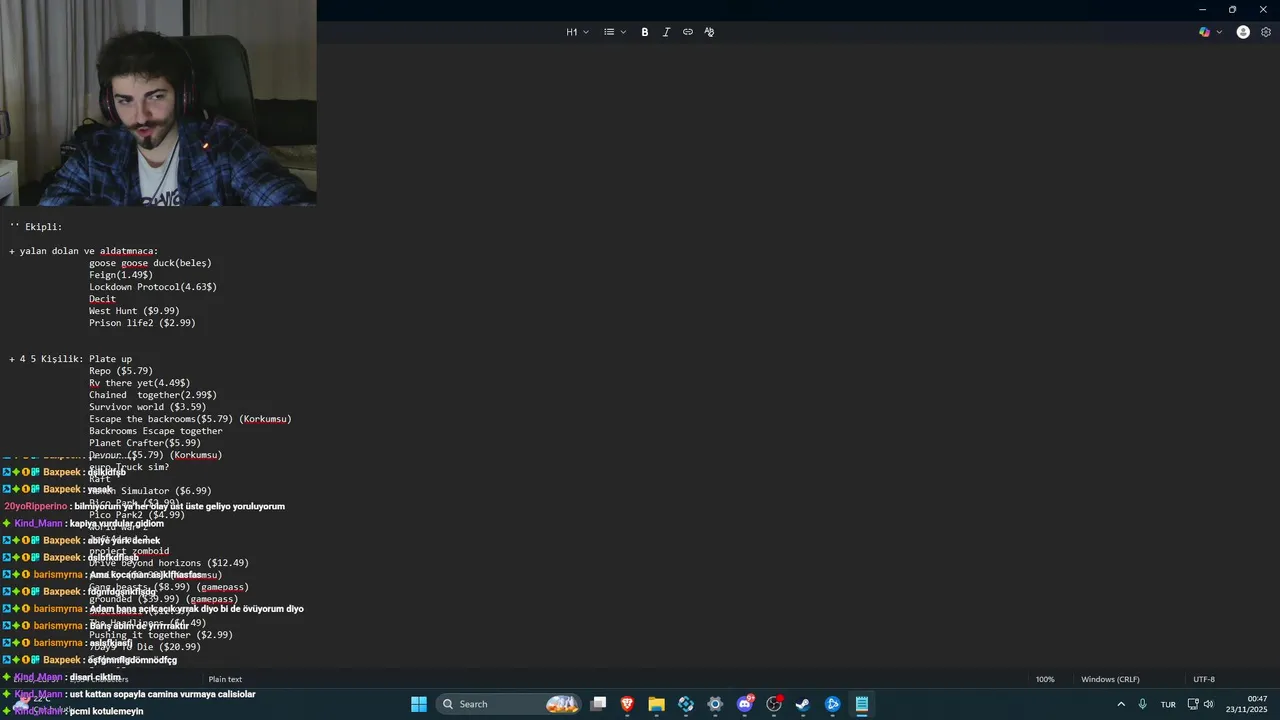Viewport: 1280px width, 720px height.
Task: Click the 'Feign(1.49$)' line
Action: click(121, 275)
